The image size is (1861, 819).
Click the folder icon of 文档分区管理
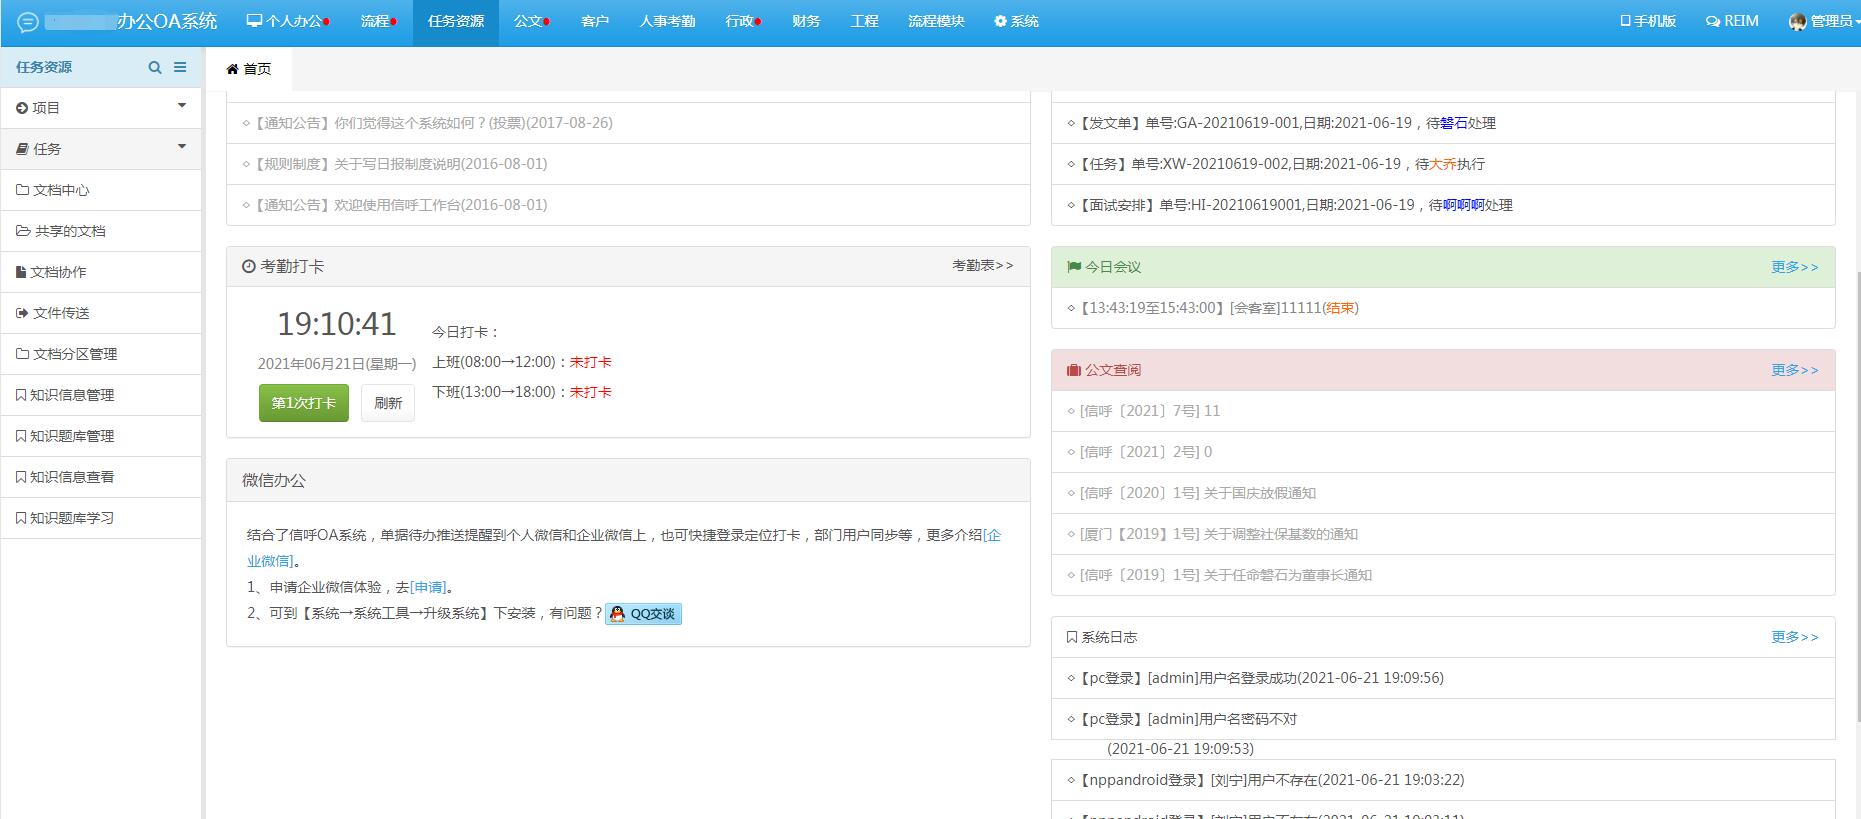[x=22, y=354]
